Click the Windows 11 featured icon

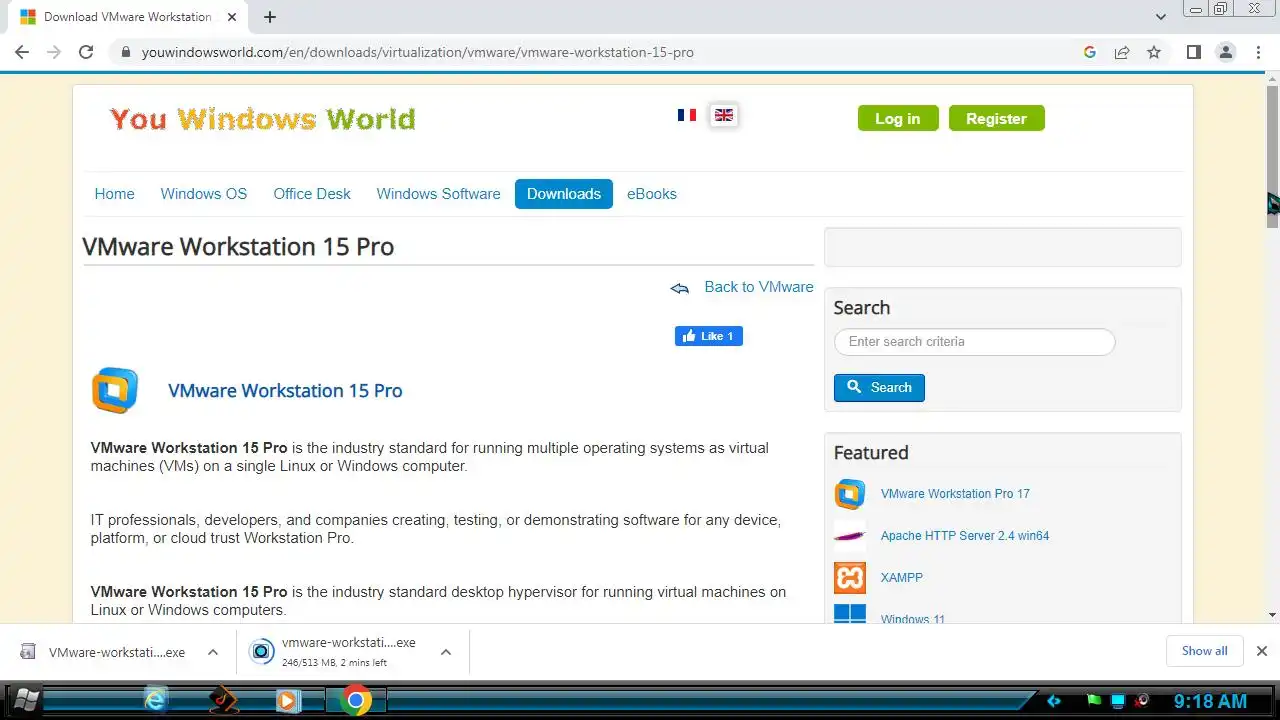point(850,613)
